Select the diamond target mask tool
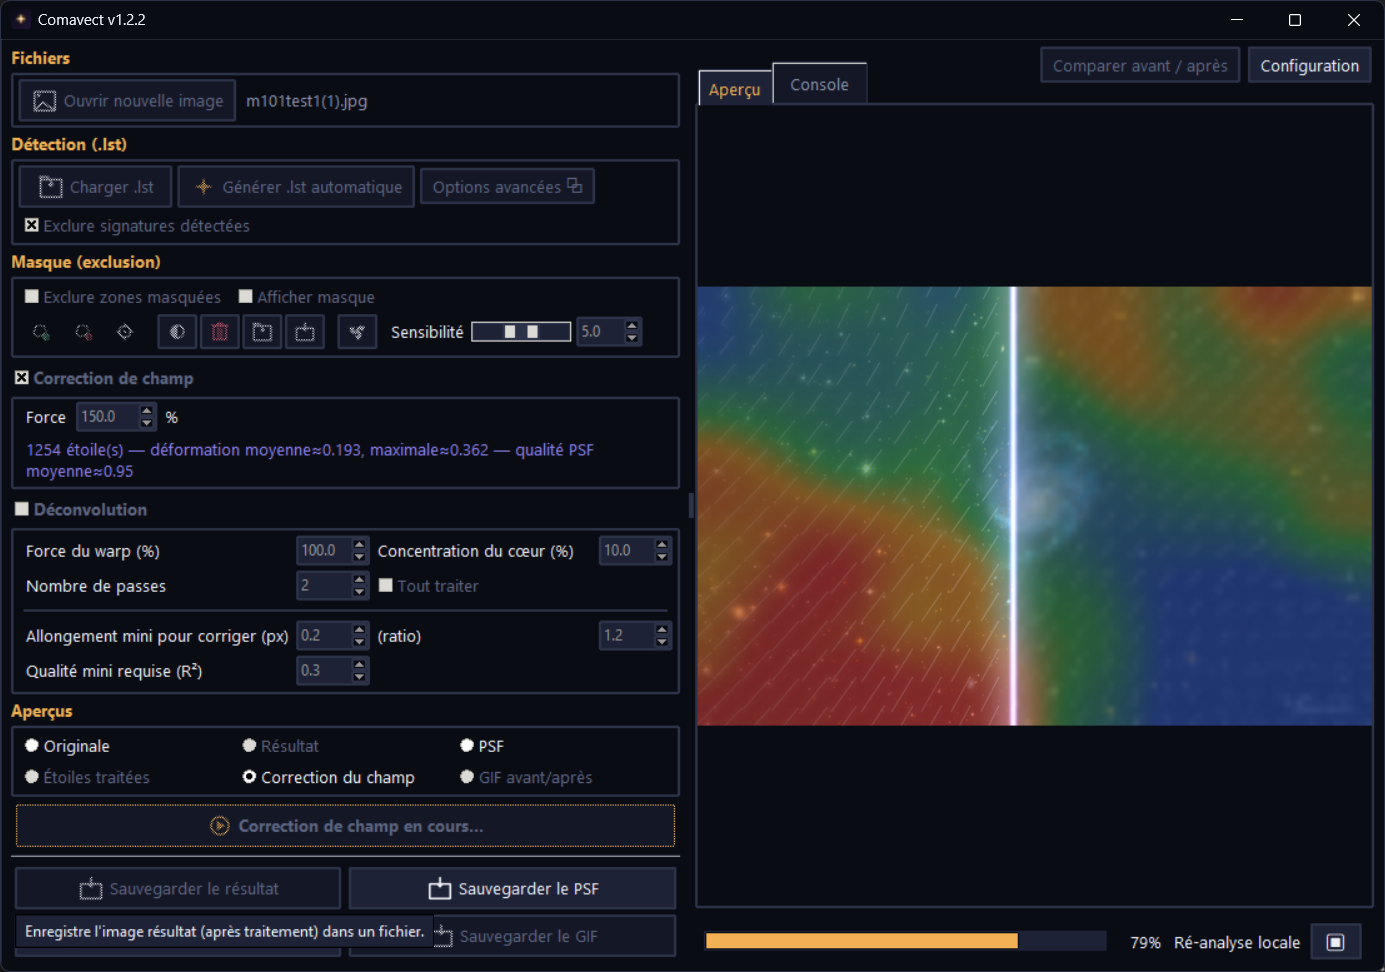The height and width of the screenshot is (972, 1385). coord(125,332)
